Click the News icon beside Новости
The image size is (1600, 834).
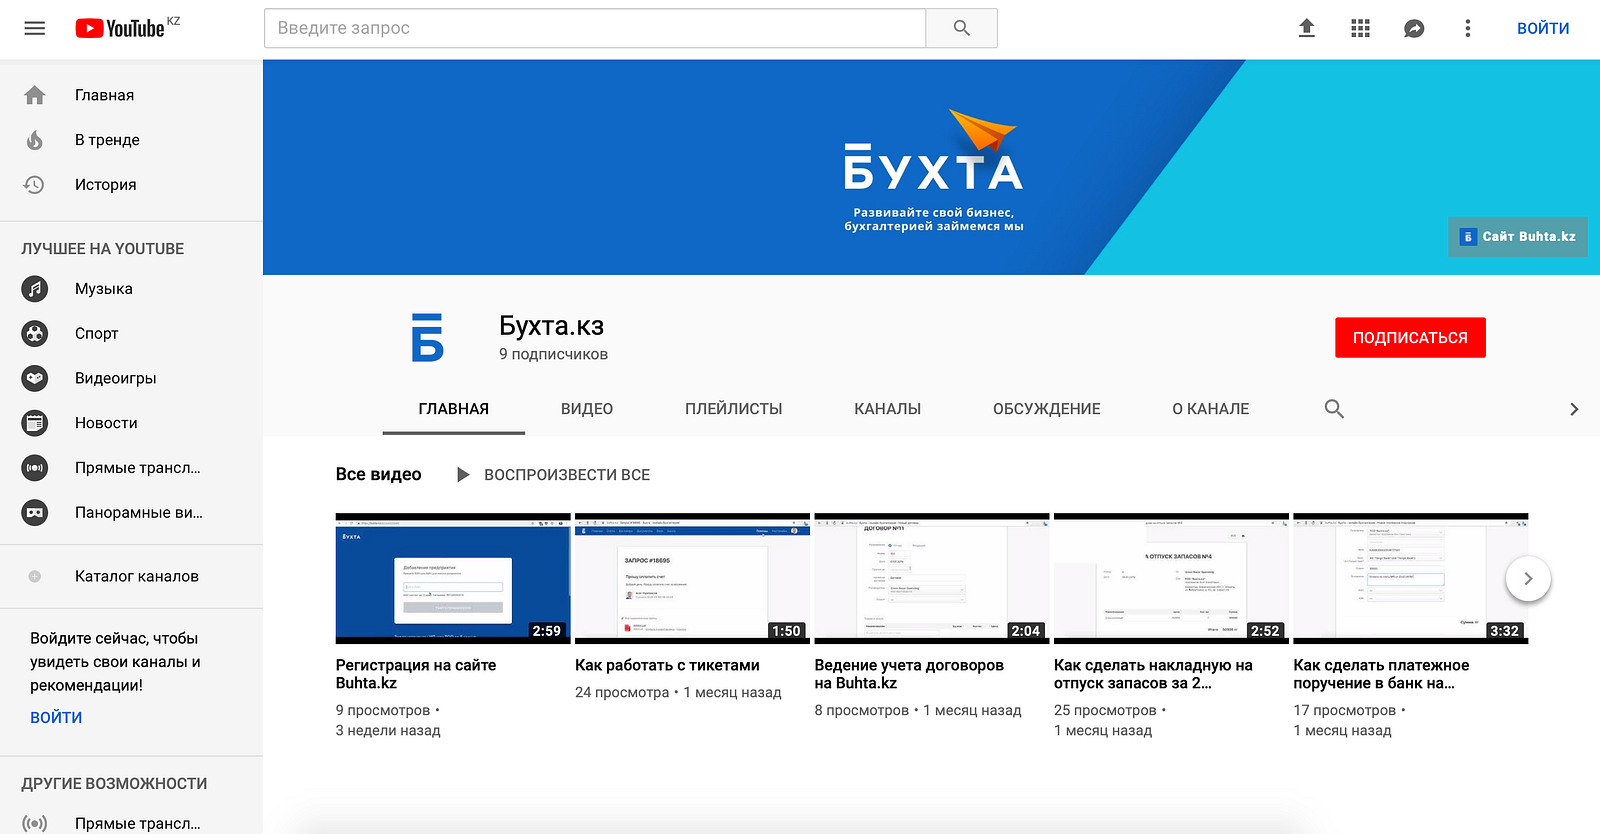pos(35,423)
